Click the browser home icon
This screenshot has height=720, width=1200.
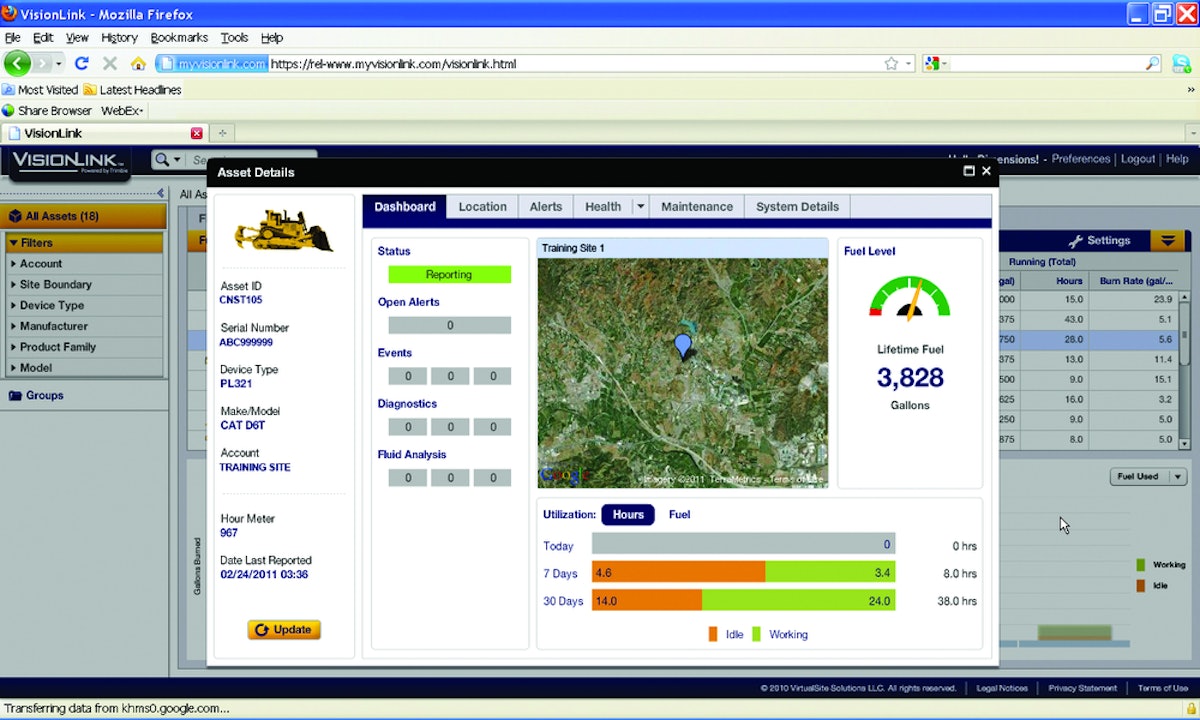pyautogui.click(x=138, y=62)
